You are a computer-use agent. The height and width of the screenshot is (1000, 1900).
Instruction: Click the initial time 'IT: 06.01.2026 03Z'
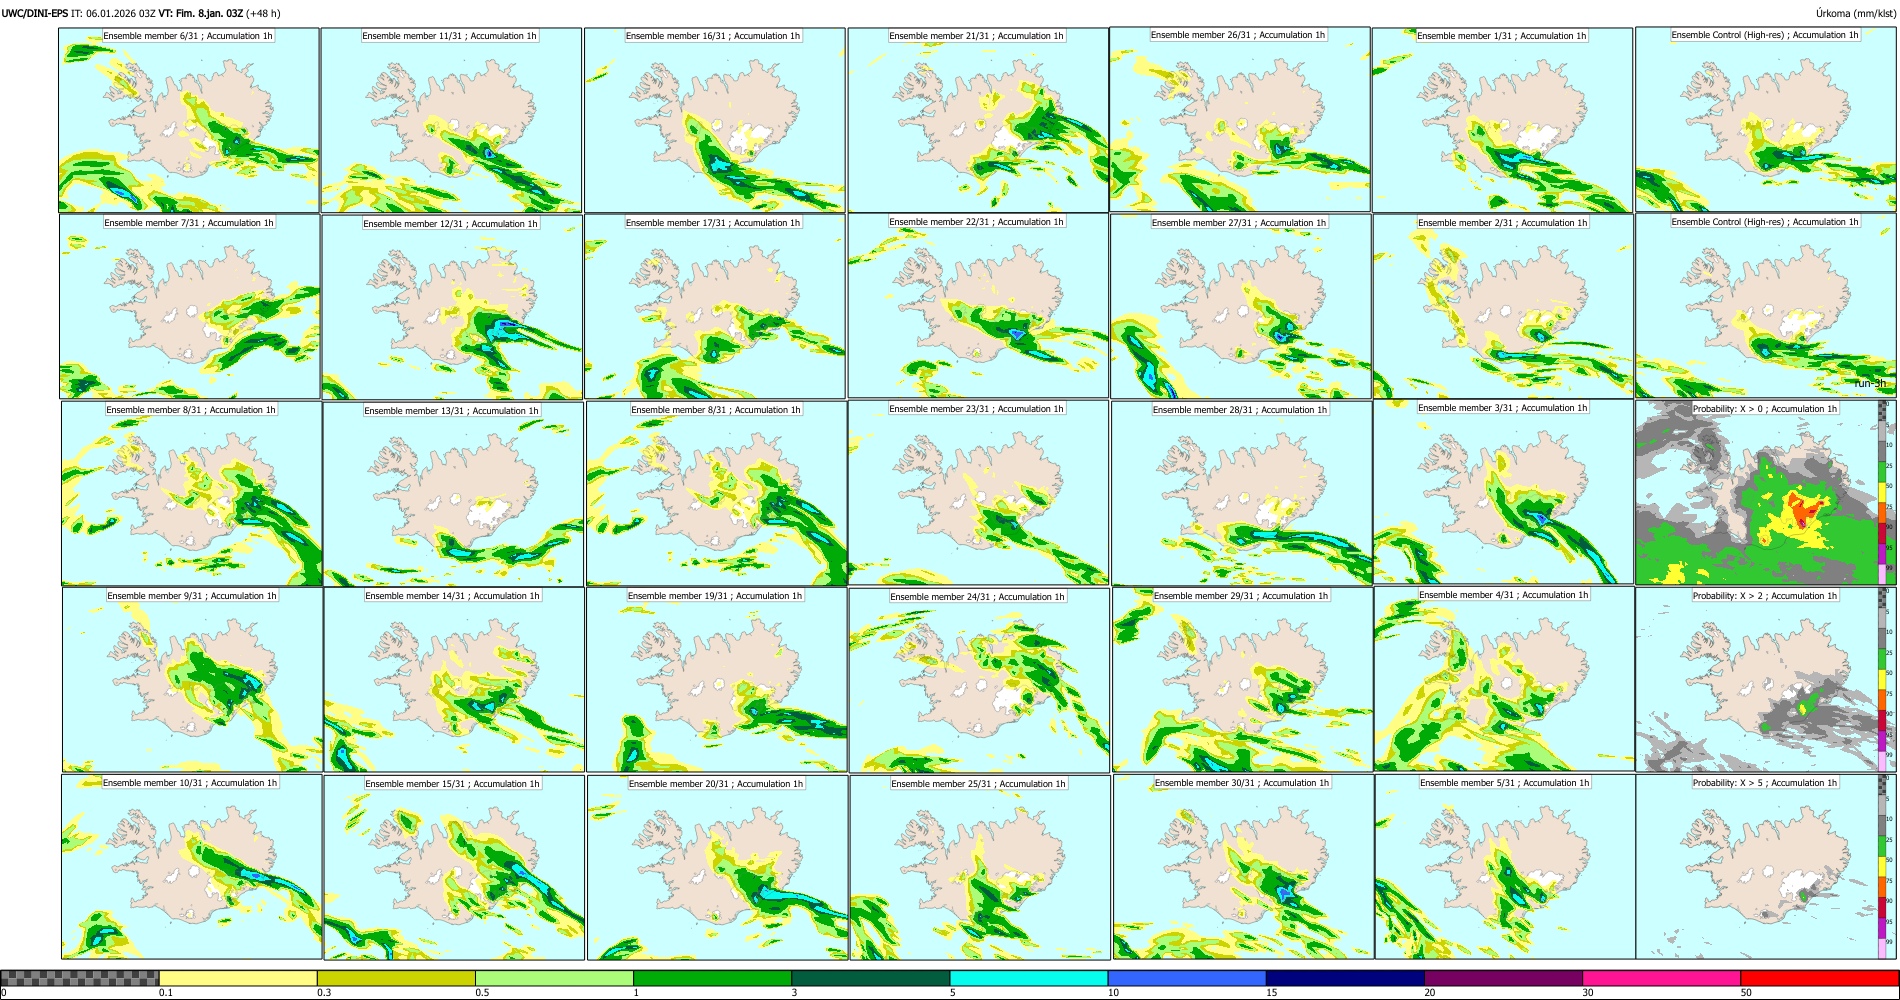(x=114, y=13)
